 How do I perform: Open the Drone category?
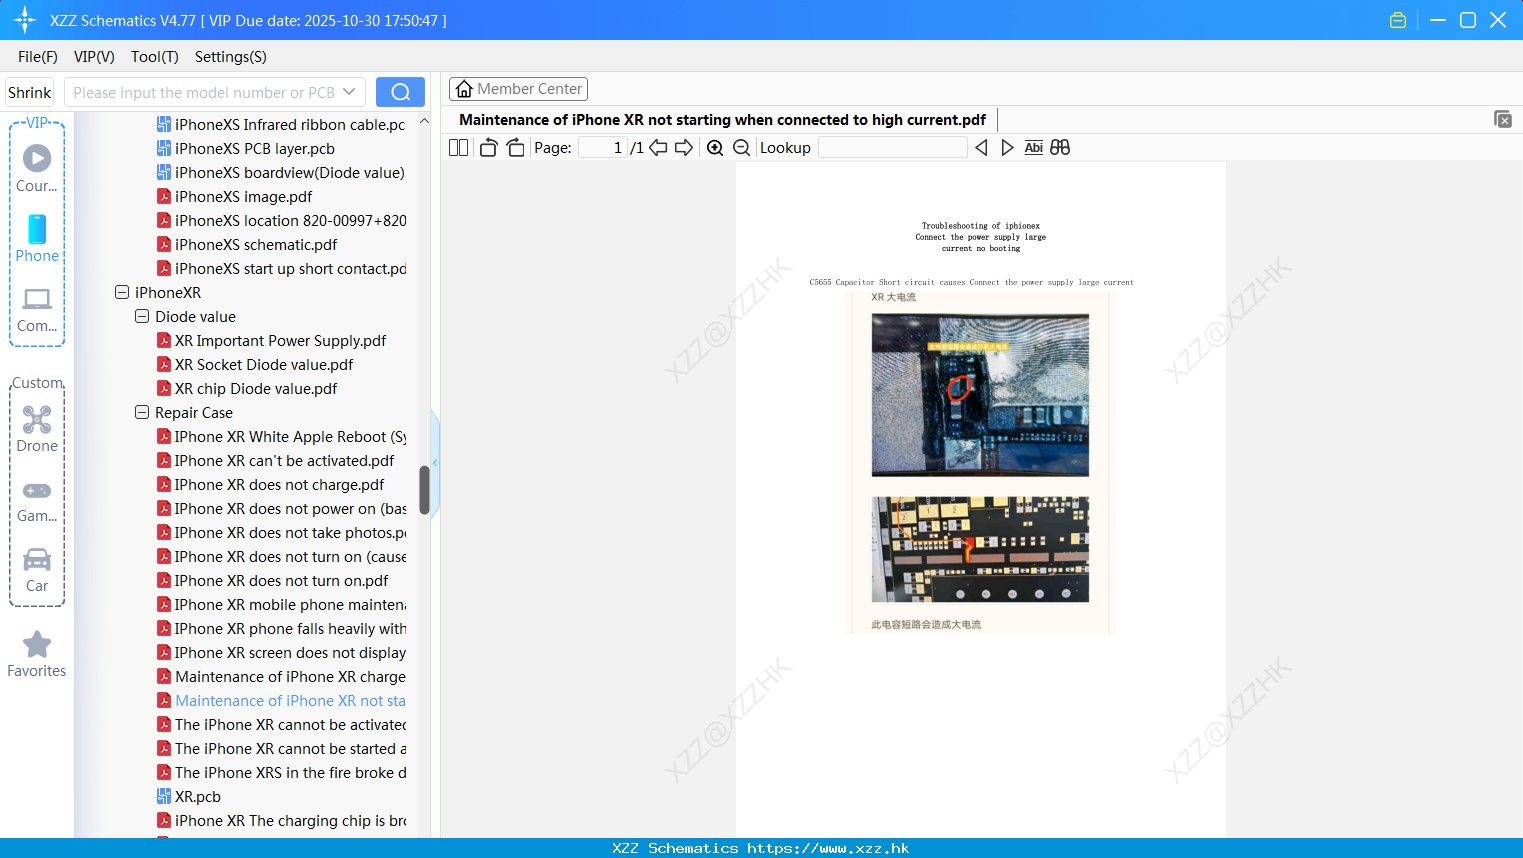tap(37, 429)
